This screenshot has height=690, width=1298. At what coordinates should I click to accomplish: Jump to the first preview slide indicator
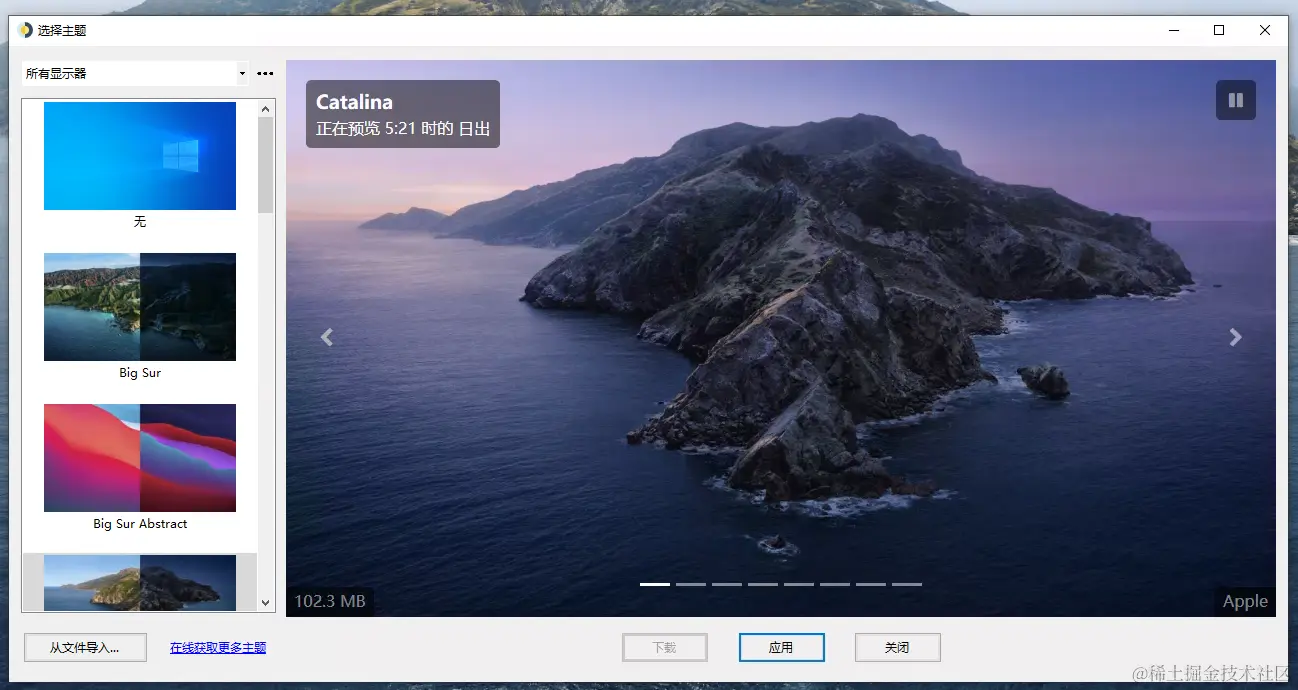[655, 584]
